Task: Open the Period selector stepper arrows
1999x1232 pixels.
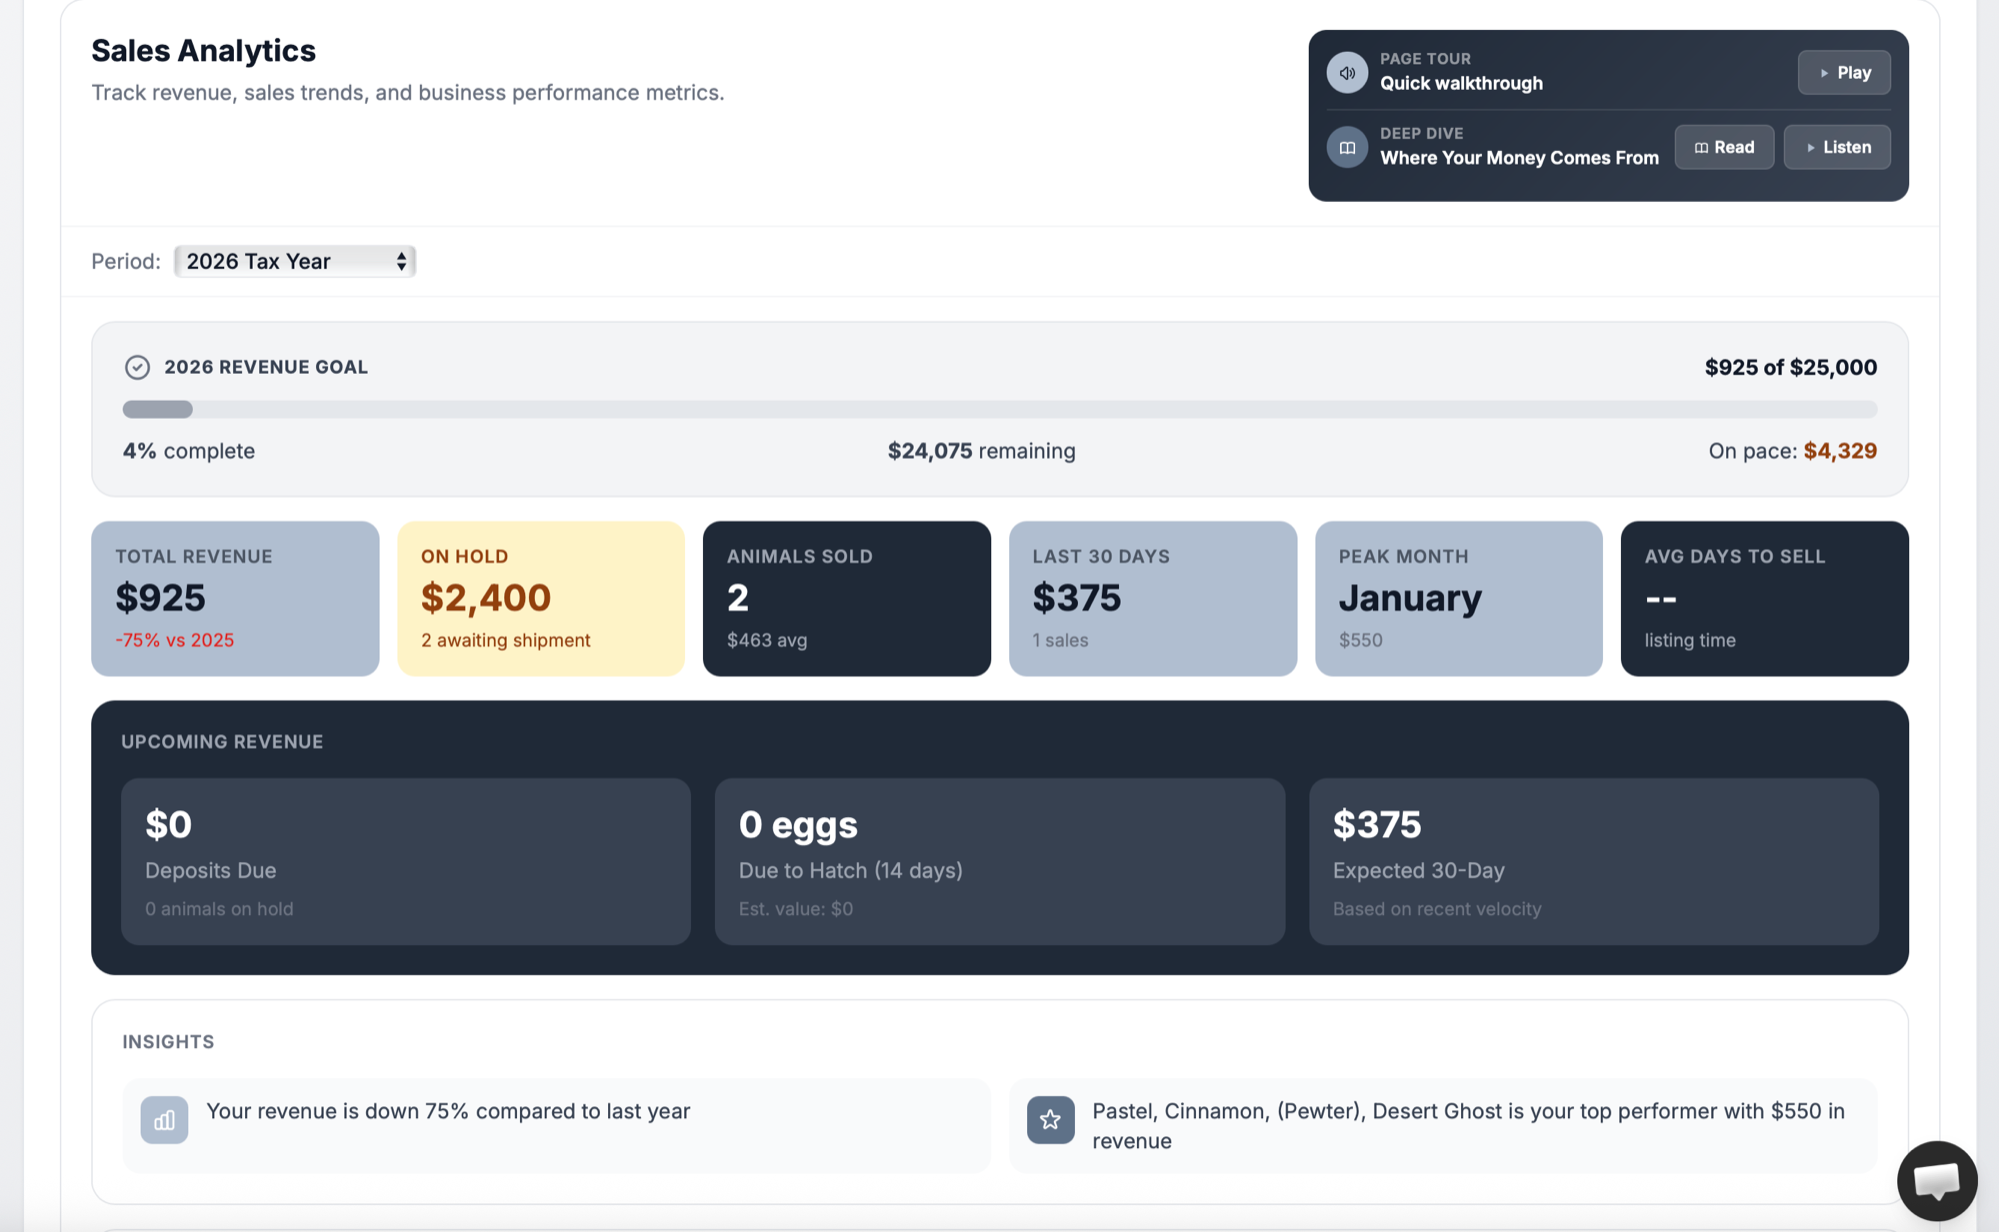Action: tap(400, 261)
